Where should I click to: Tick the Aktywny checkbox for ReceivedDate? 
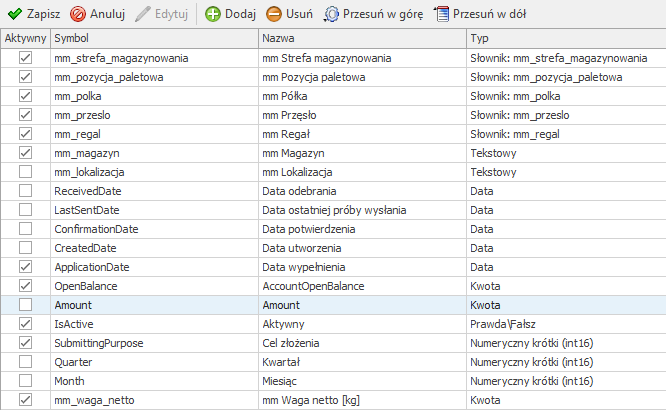click(x=25, y=191)
